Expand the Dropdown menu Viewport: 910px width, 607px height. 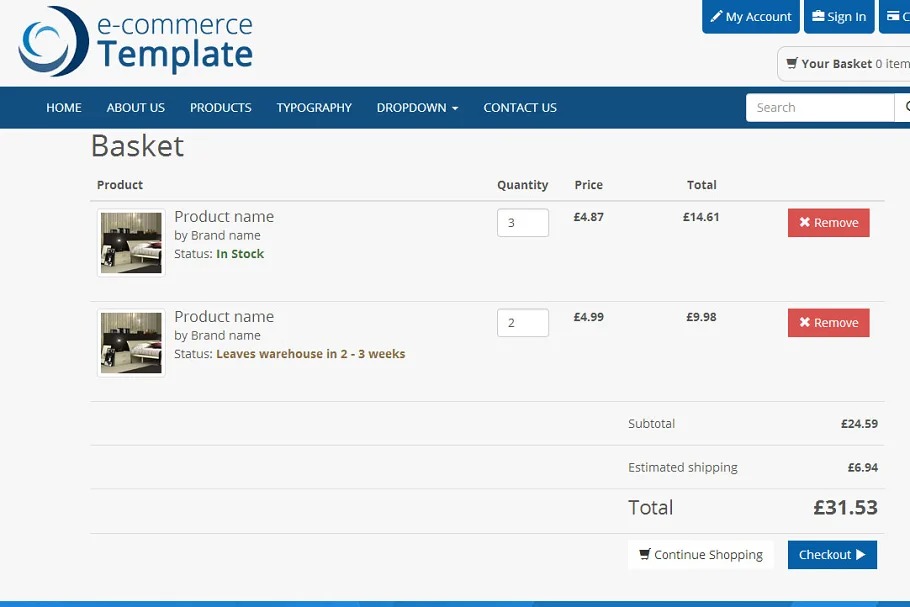[417, 108]
